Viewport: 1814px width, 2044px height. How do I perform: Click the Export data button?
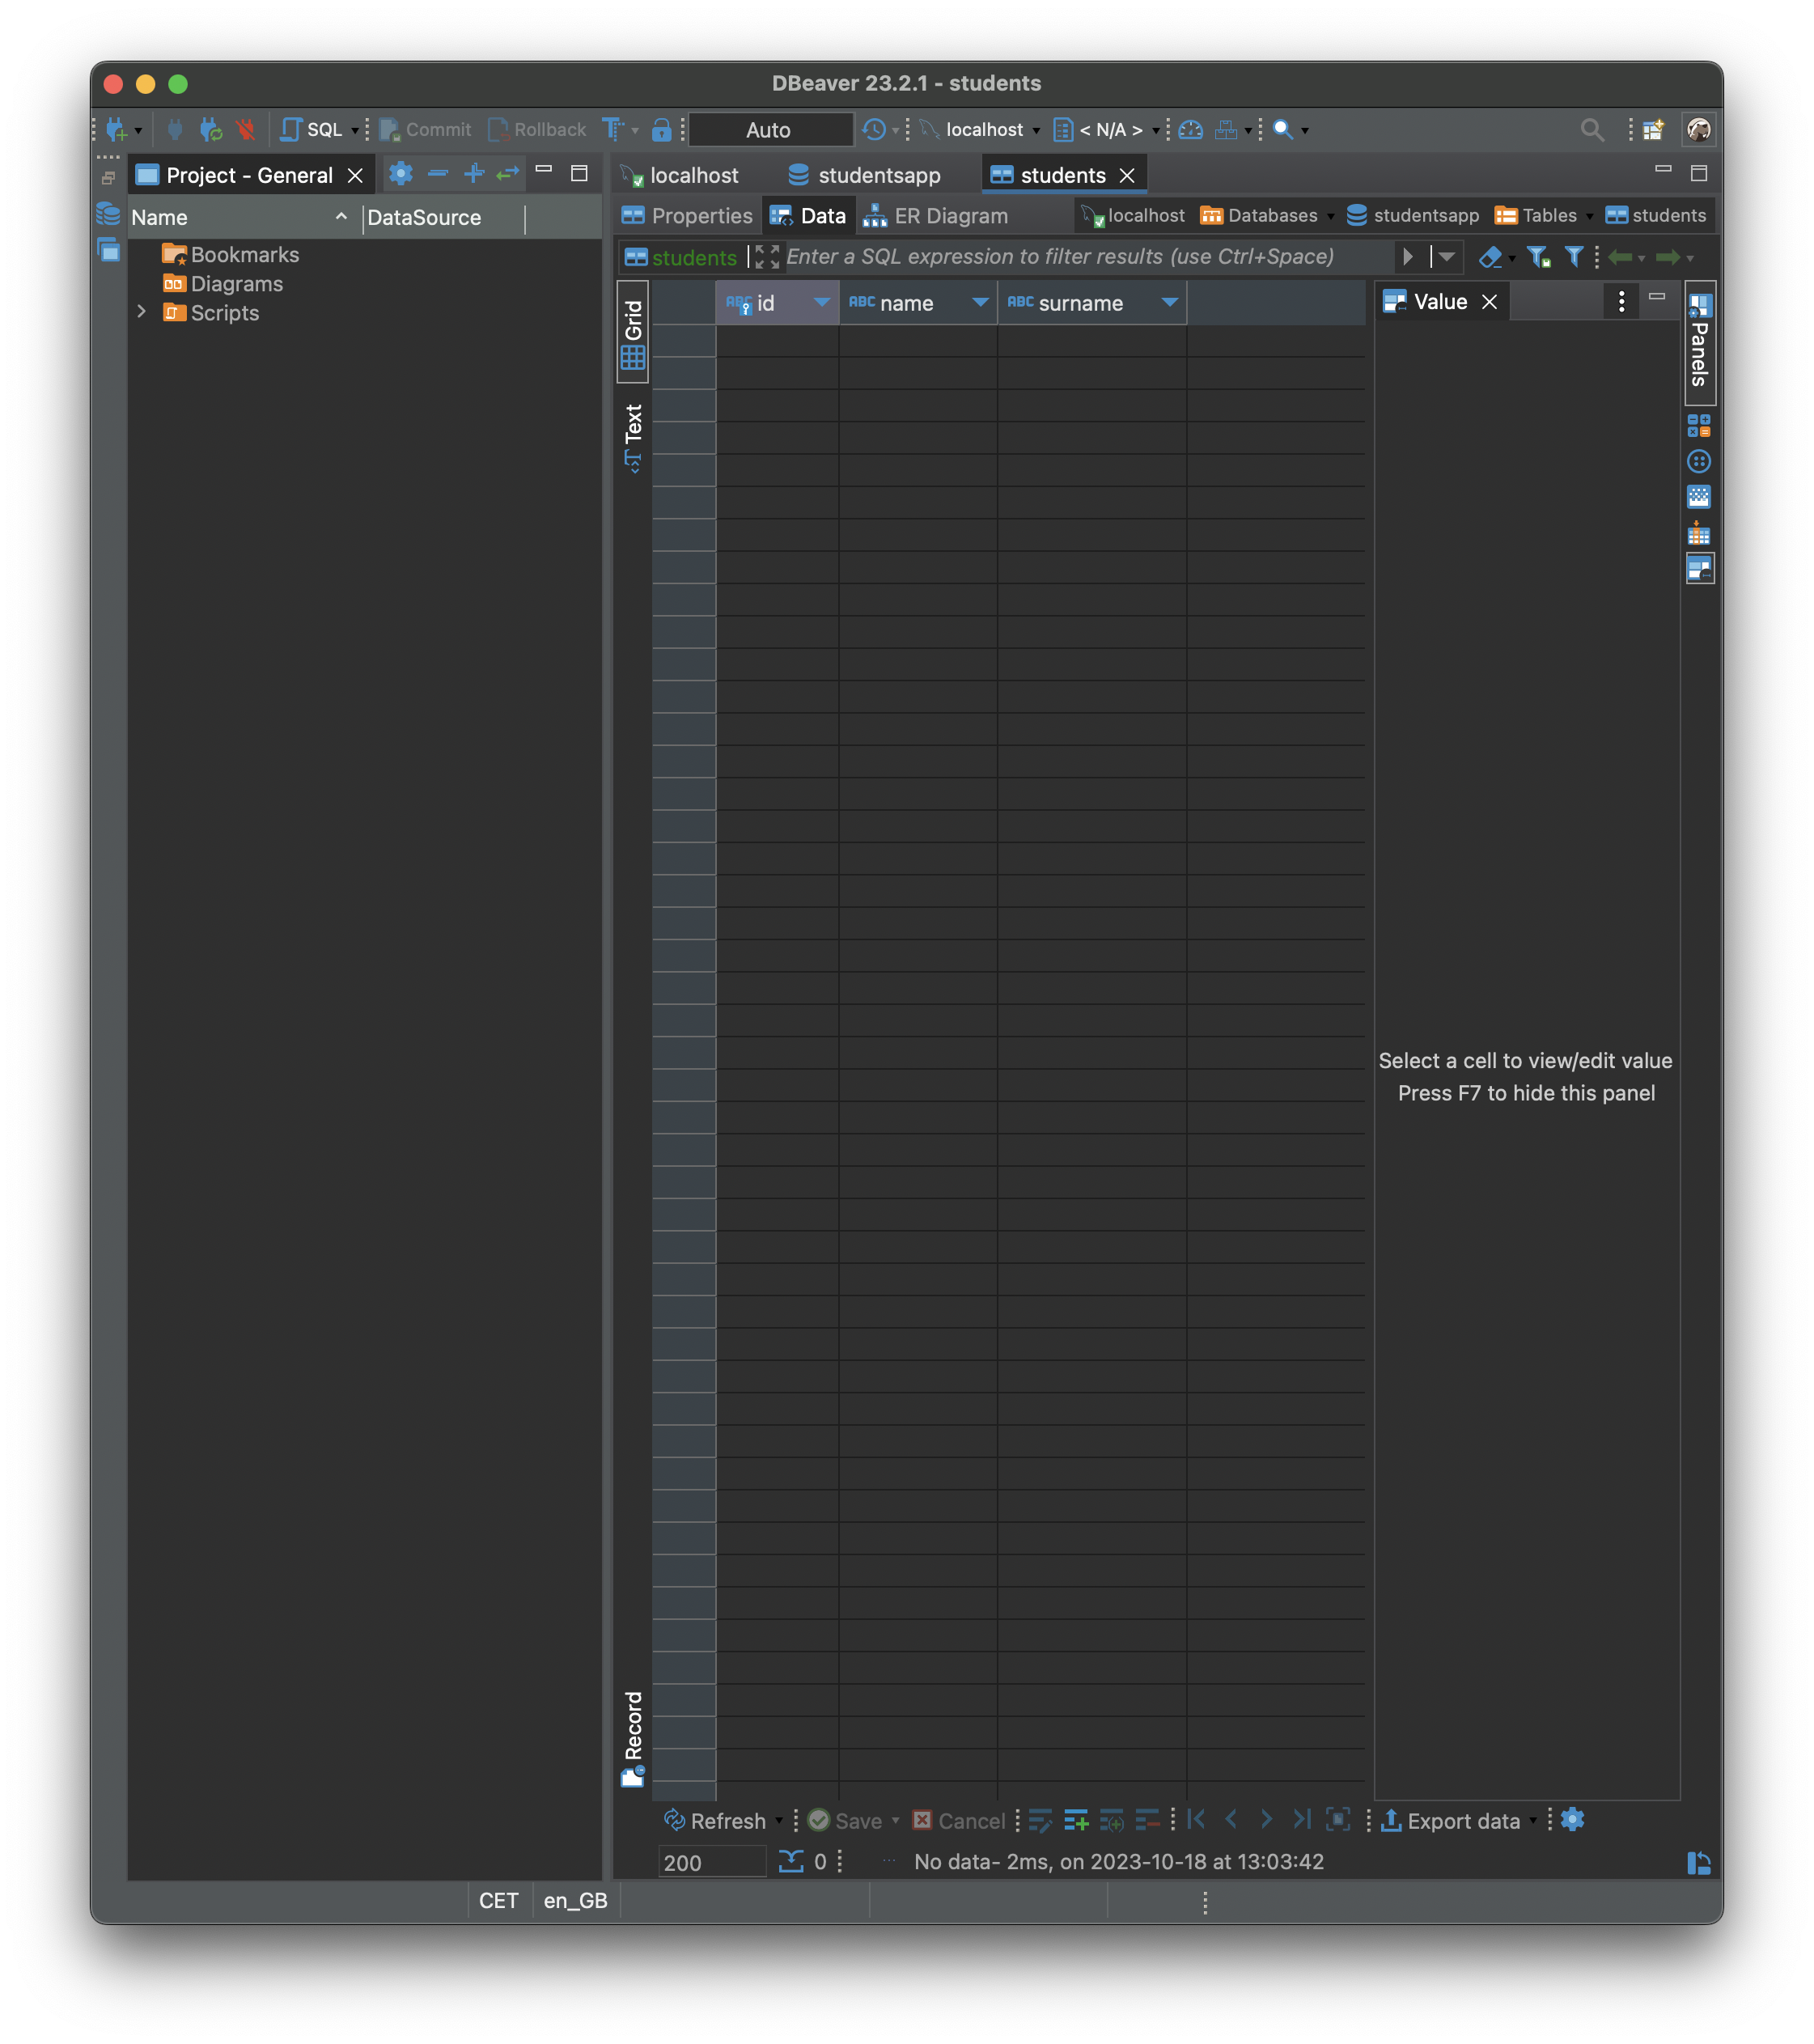coord(1452,1820)
